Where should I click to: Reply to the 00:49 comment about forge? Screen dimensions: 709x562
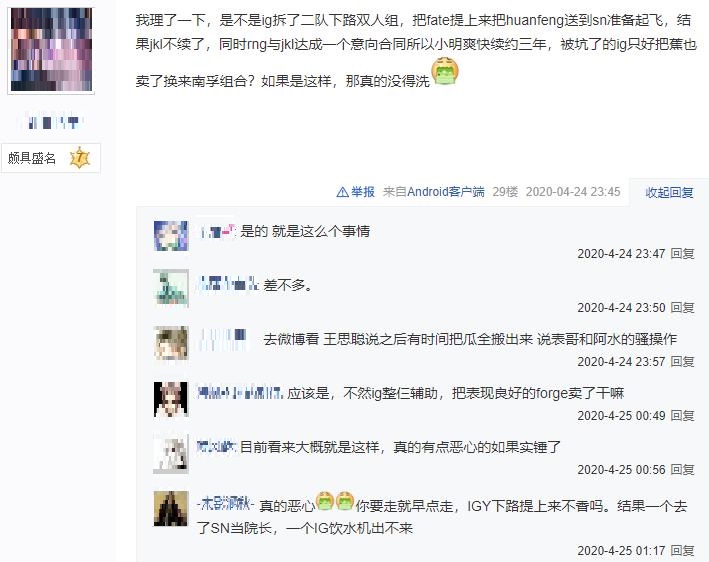tap(682, 416)
